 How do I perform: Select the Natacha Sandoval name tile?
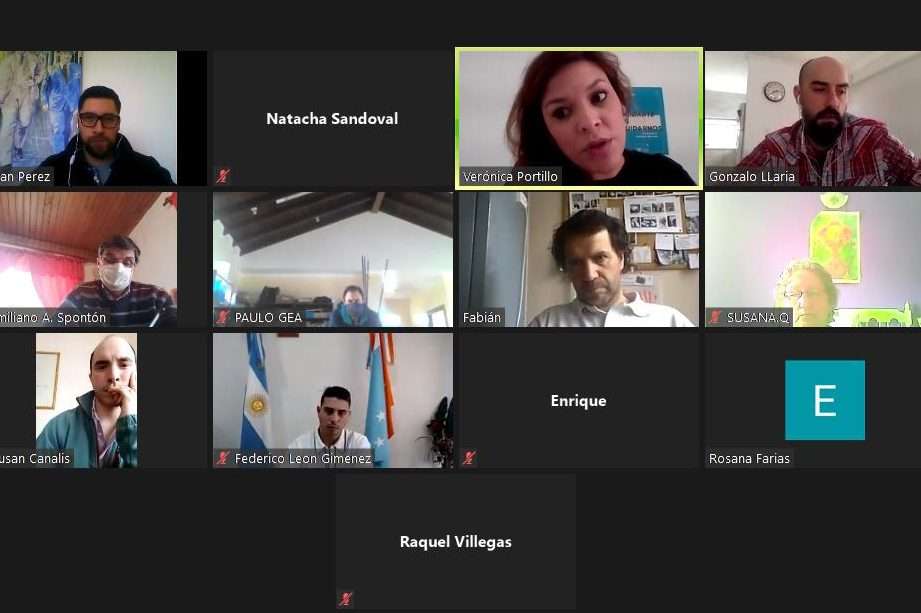pos(332,119)
